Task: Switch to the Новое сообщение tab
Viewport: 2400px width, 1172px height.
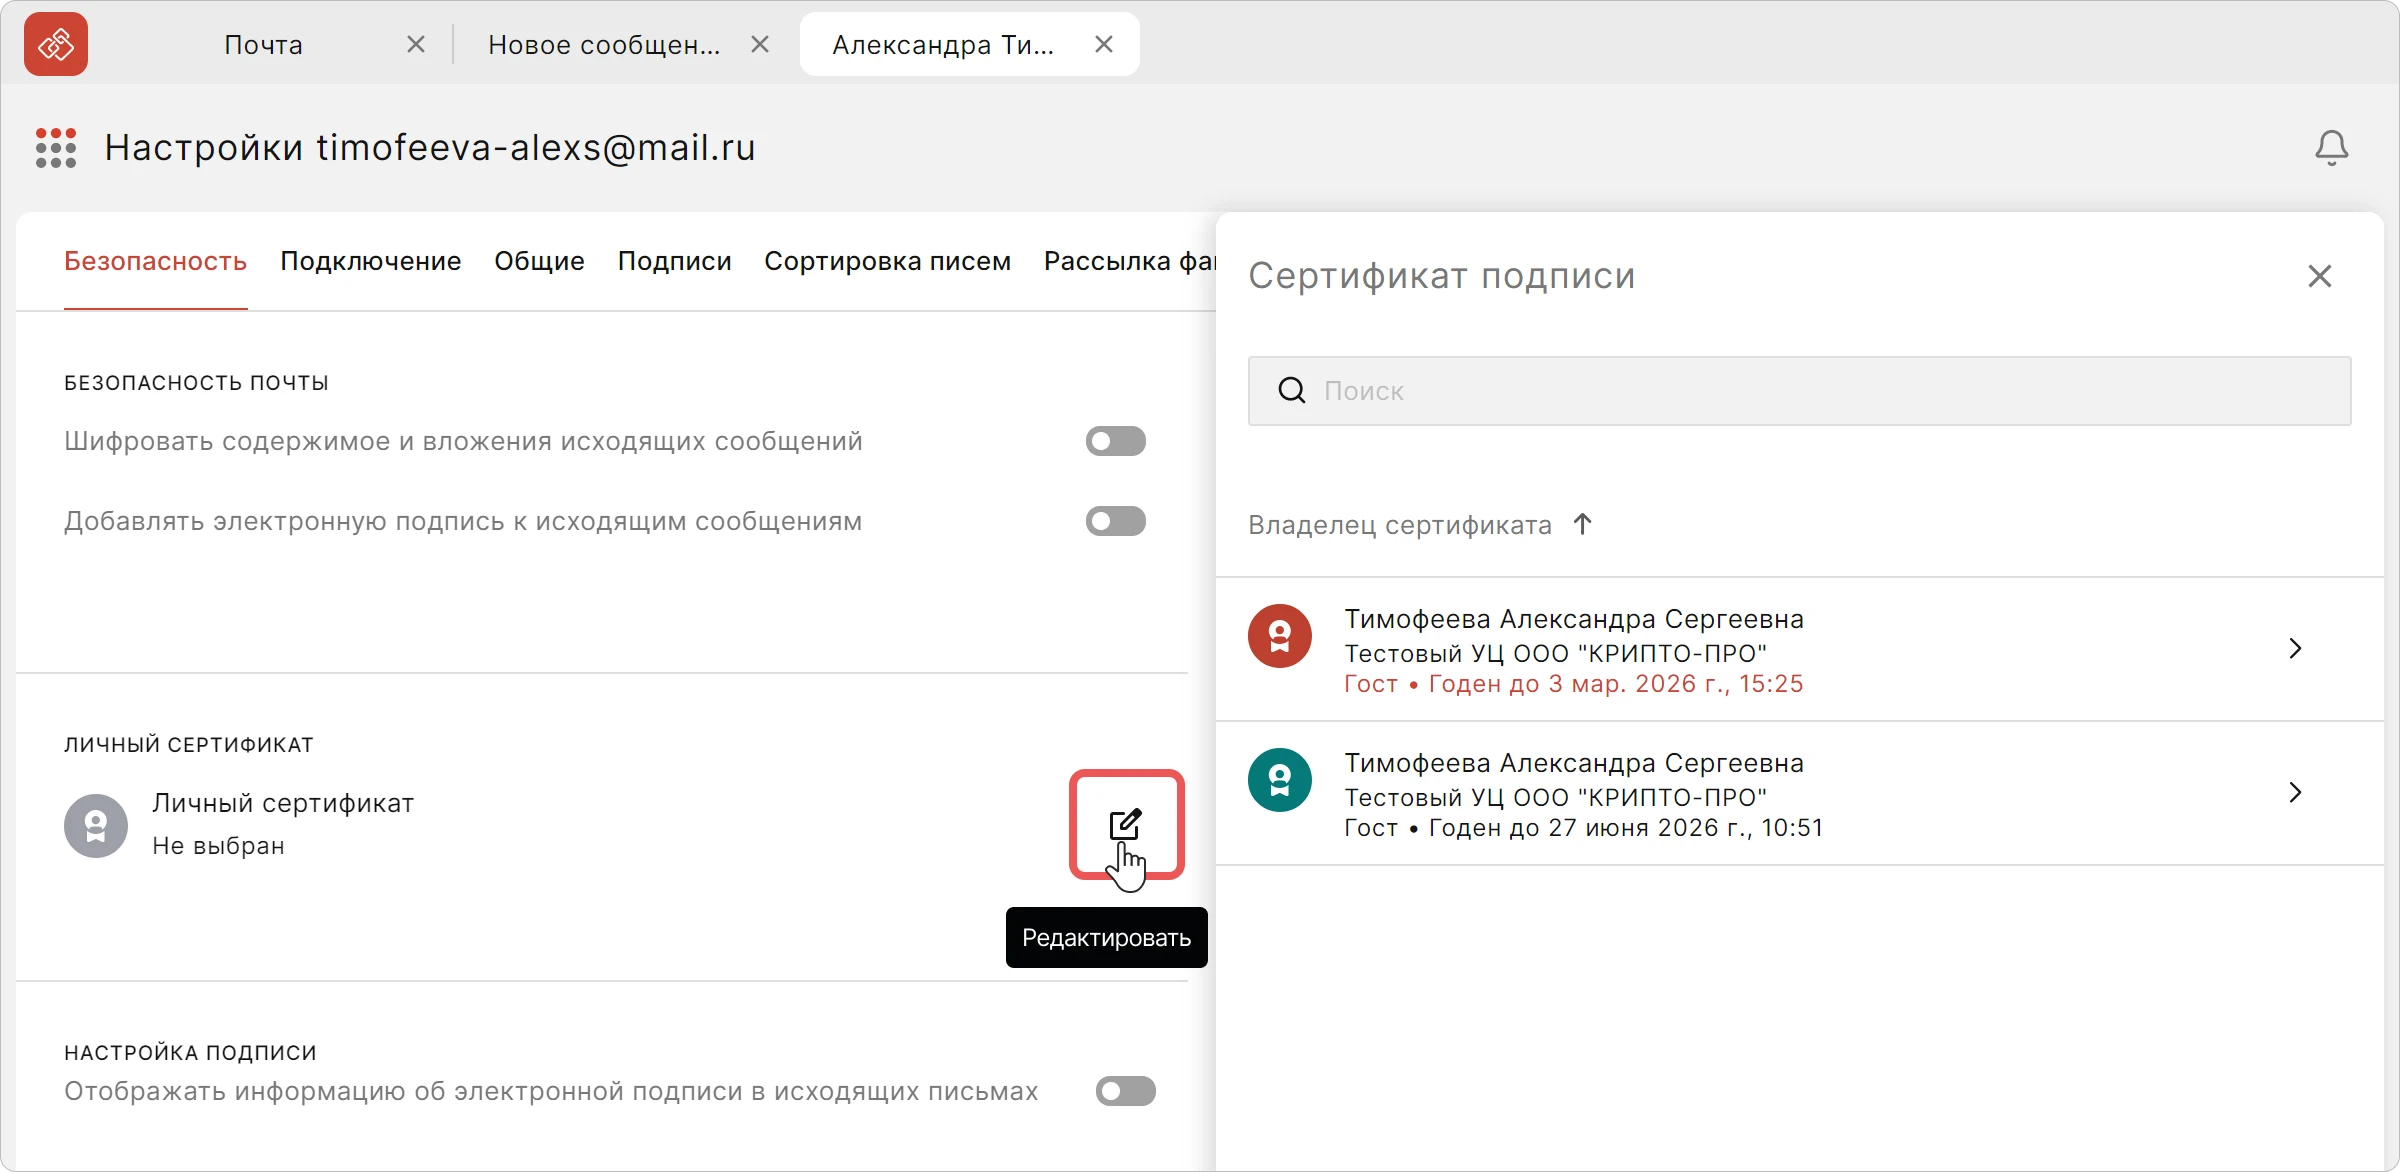Action: tap(604, 45)
